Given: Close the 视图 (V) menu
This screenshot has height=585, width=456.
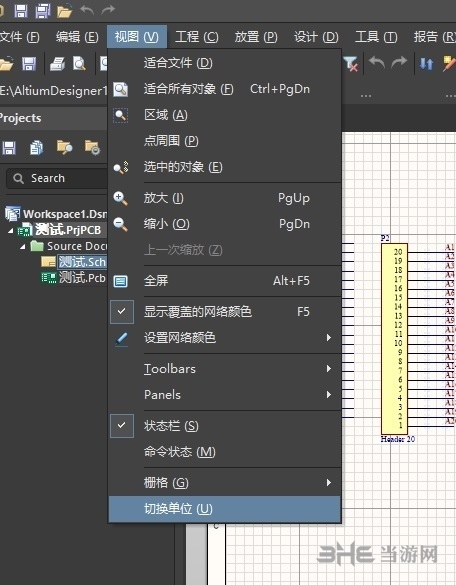Looking at the screenshot, I should tap(137, 37).
